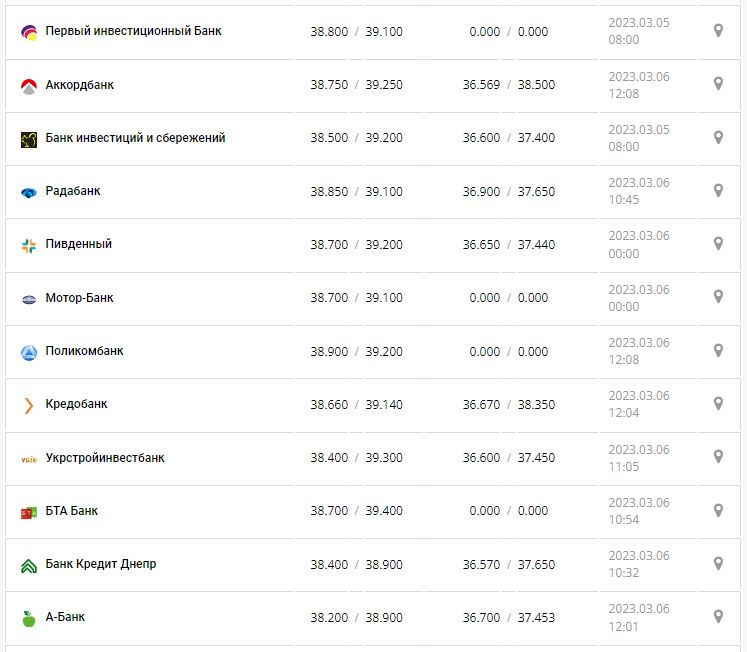This screenshot has height=652, width=747.
Task: Click the Кредобанк orange chevron logo
Action: pos(28,405)
